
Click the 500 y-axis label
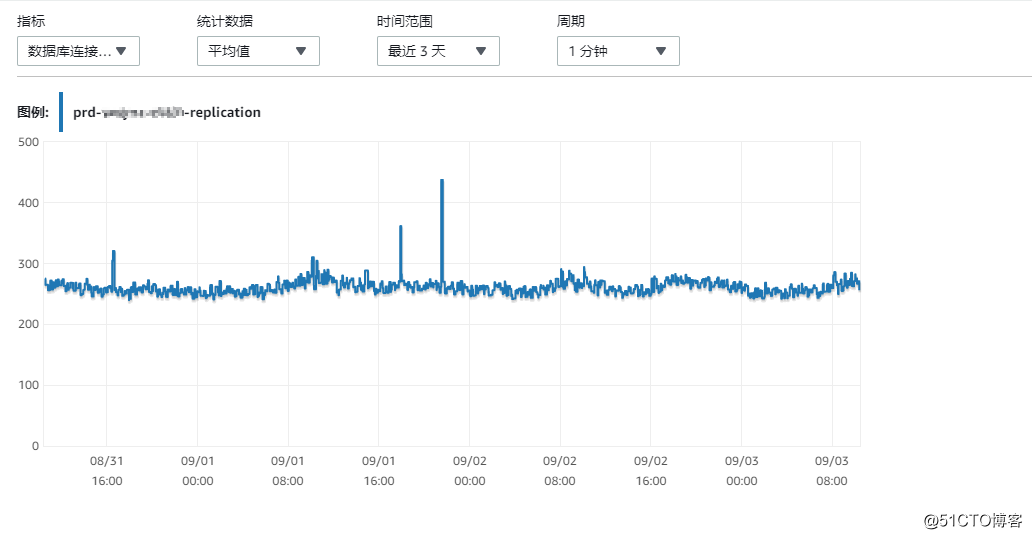pyautogui.click(x=28, y=142)
